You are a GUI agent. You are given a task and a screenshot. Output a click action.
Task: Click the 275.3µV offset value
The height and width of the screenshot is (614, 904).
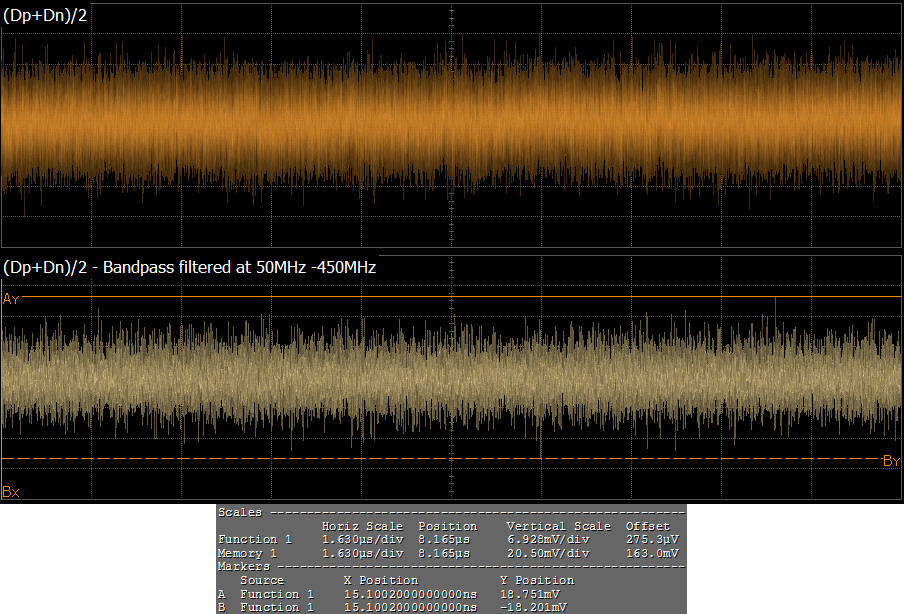tap(652, 539)
